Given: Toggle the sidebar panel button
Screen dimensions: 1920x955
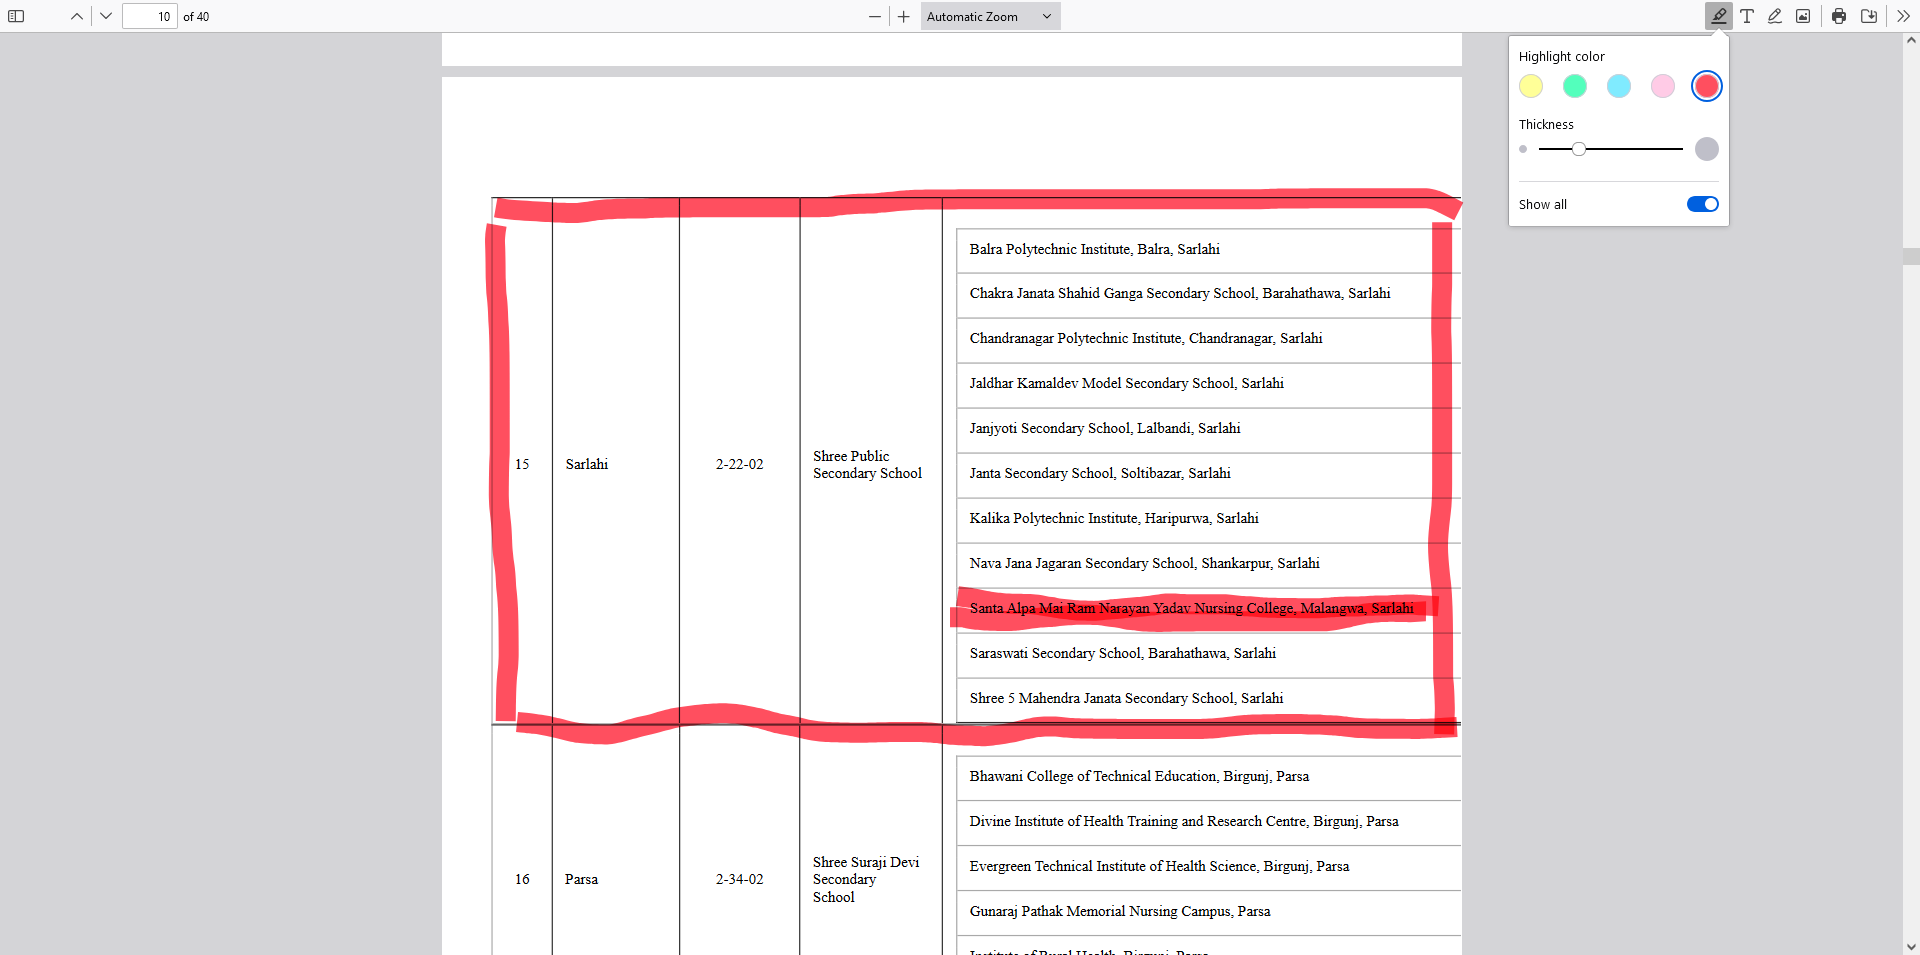Looking at the screenshot, I should click(16, 16).
